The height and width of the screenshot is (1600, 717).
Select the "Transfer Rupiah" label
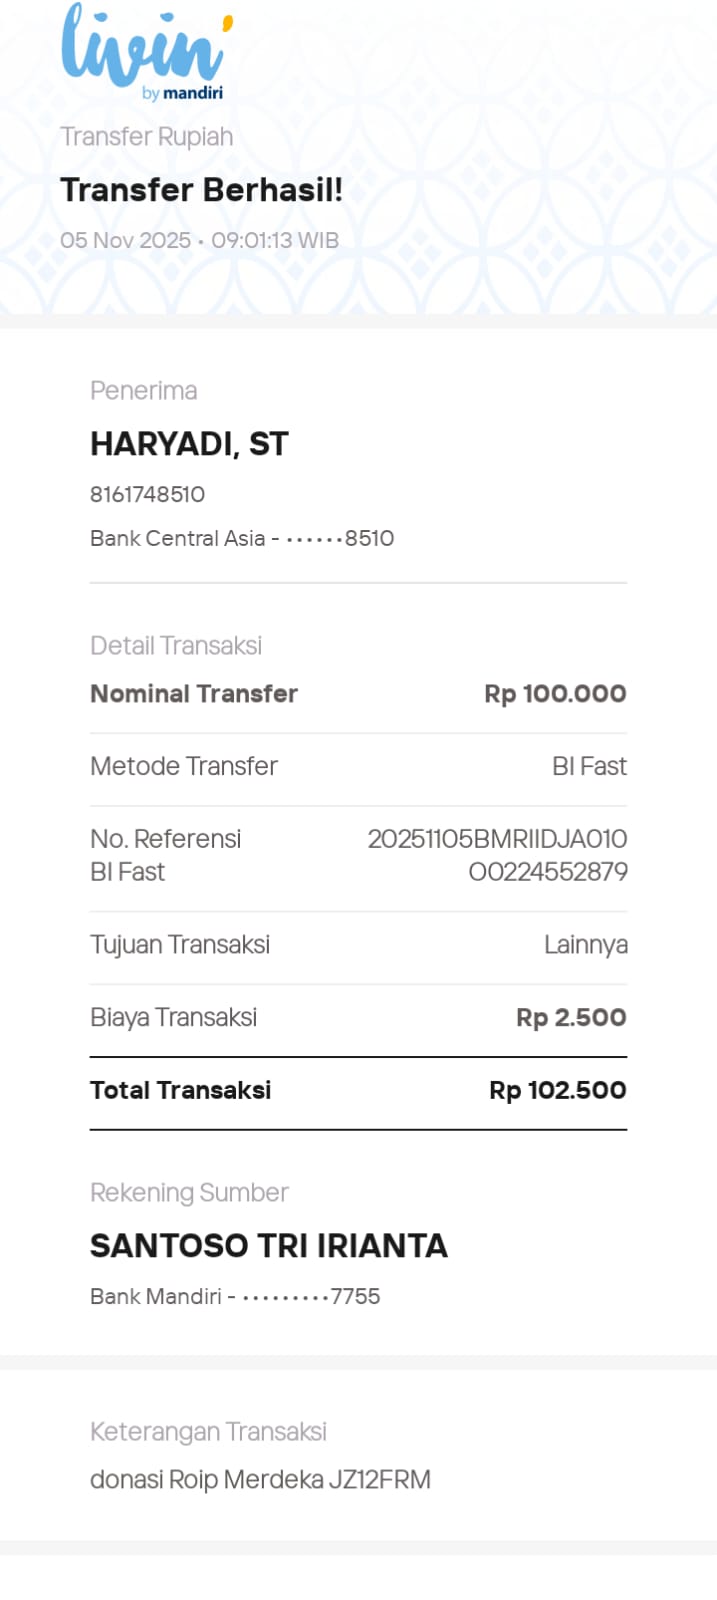[x=146, y=137]
